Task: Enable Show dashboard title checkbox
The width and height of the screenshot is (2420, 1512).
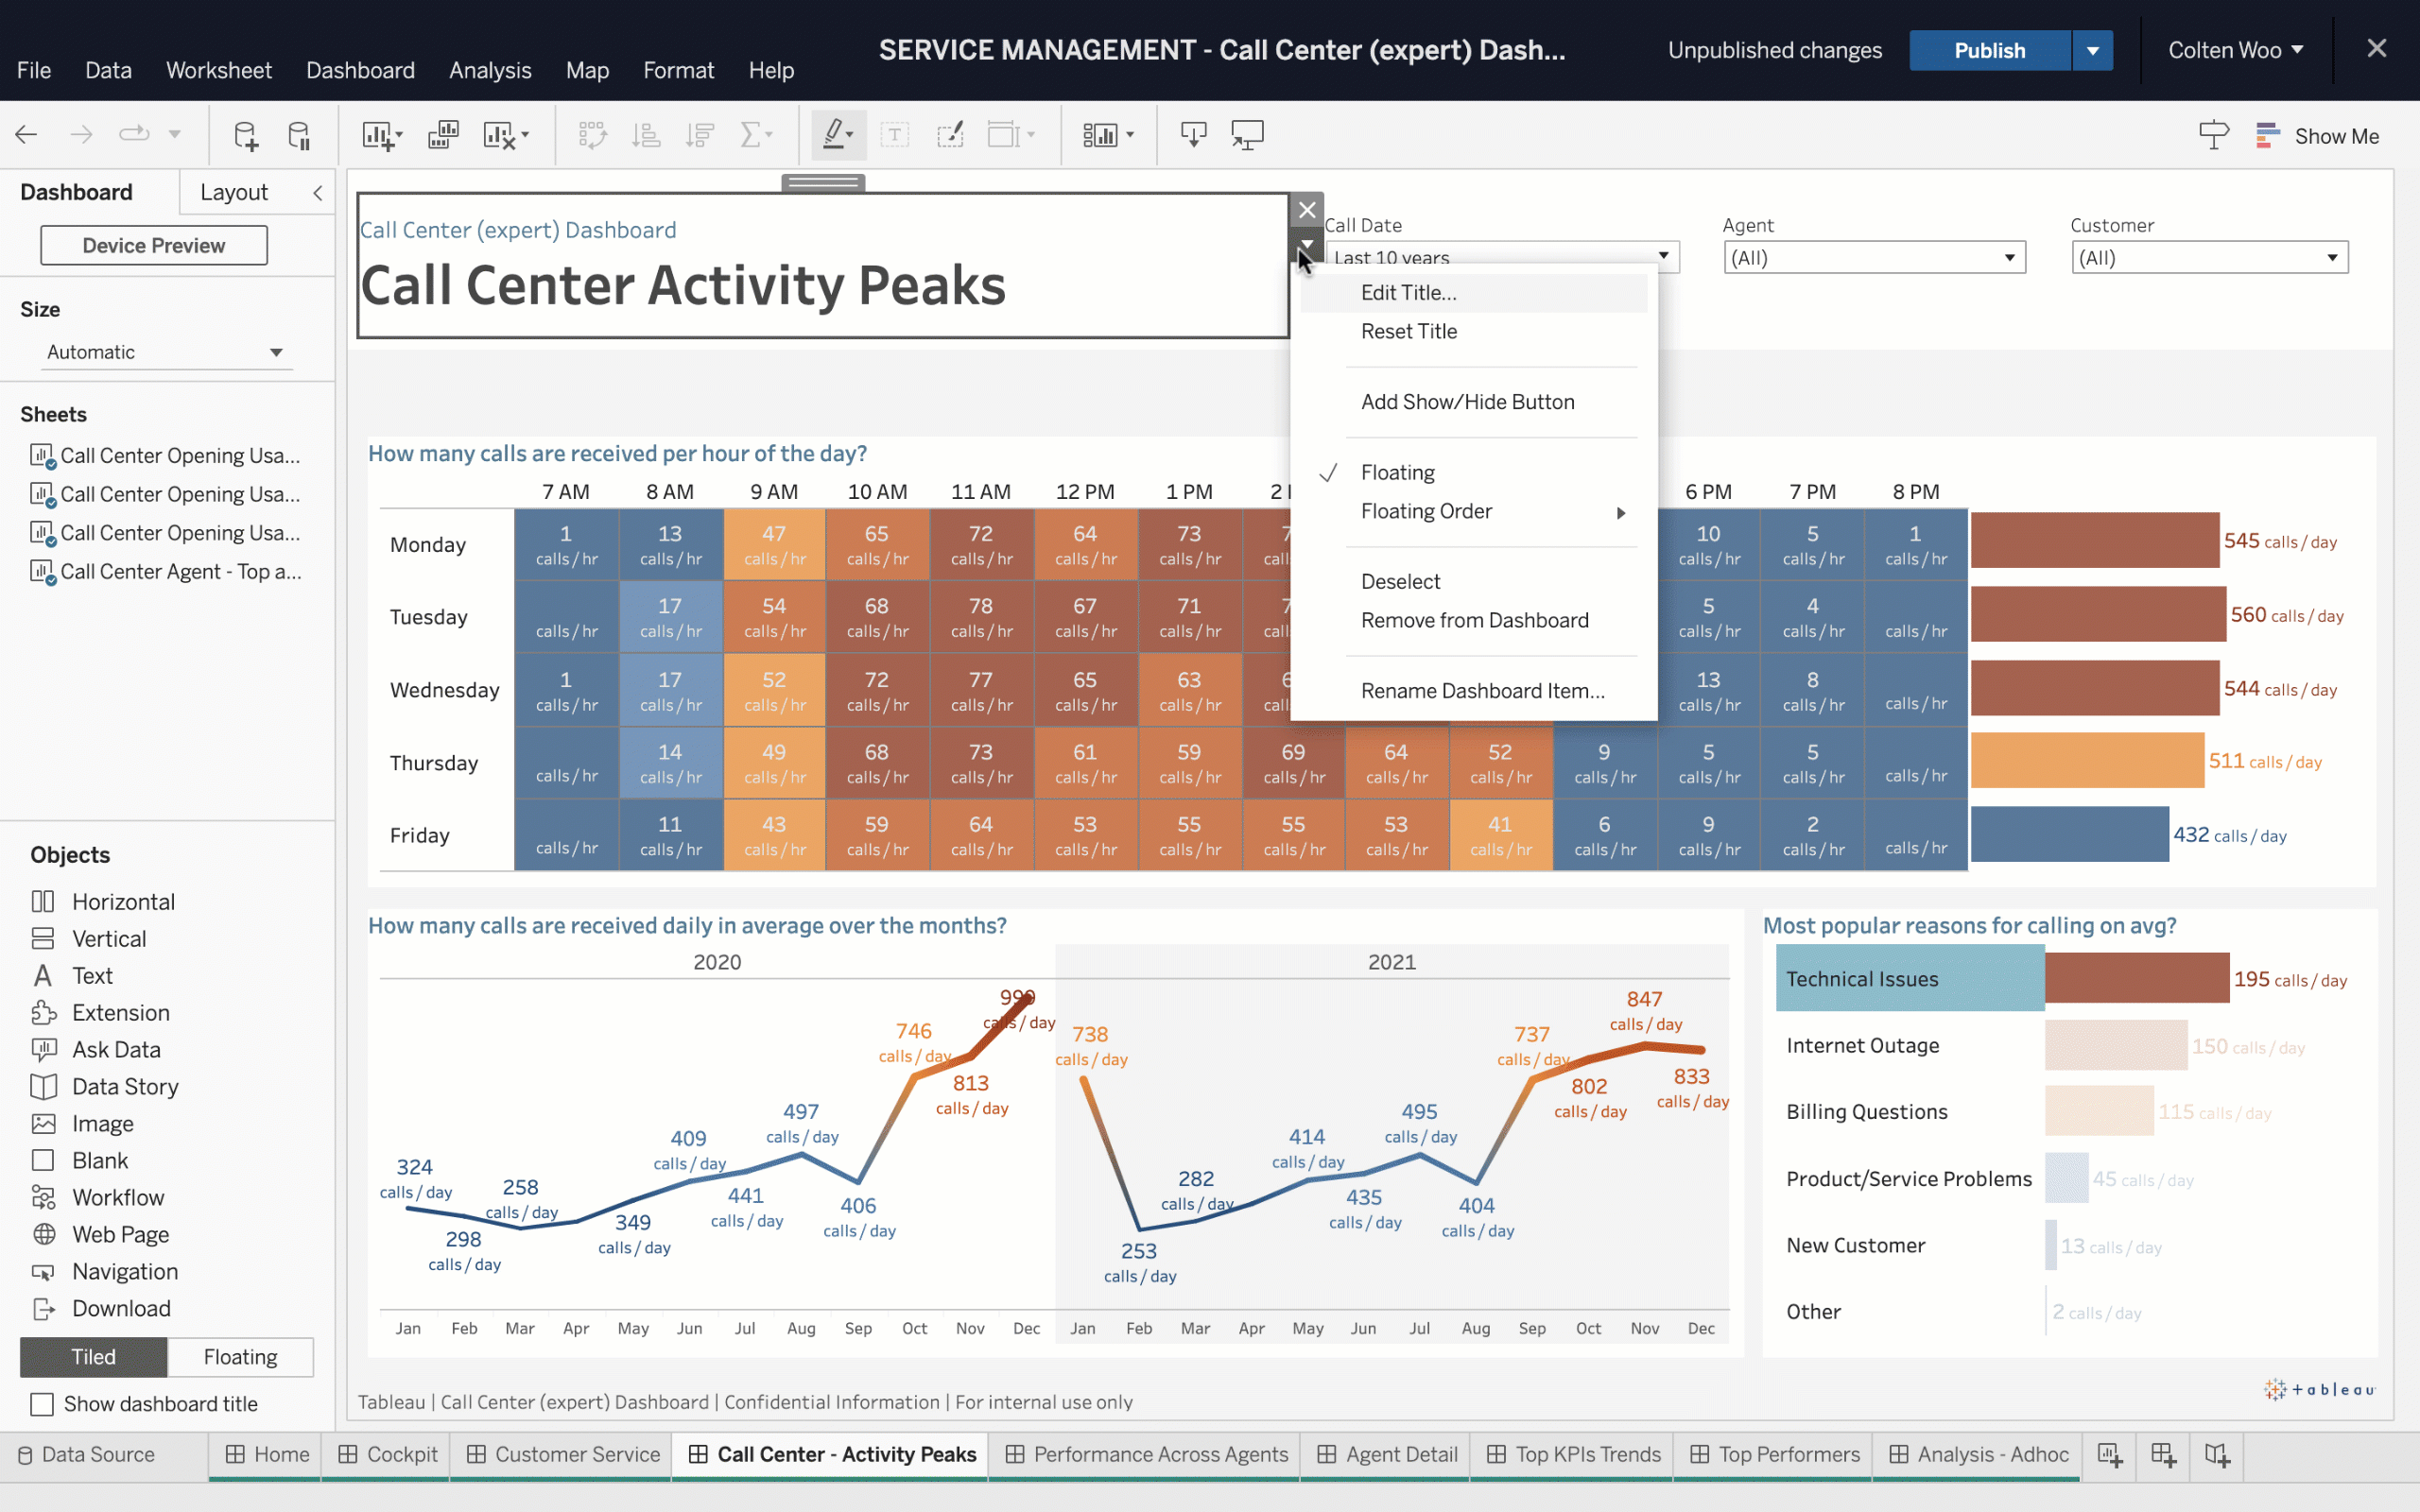Action: (40, 1404)
